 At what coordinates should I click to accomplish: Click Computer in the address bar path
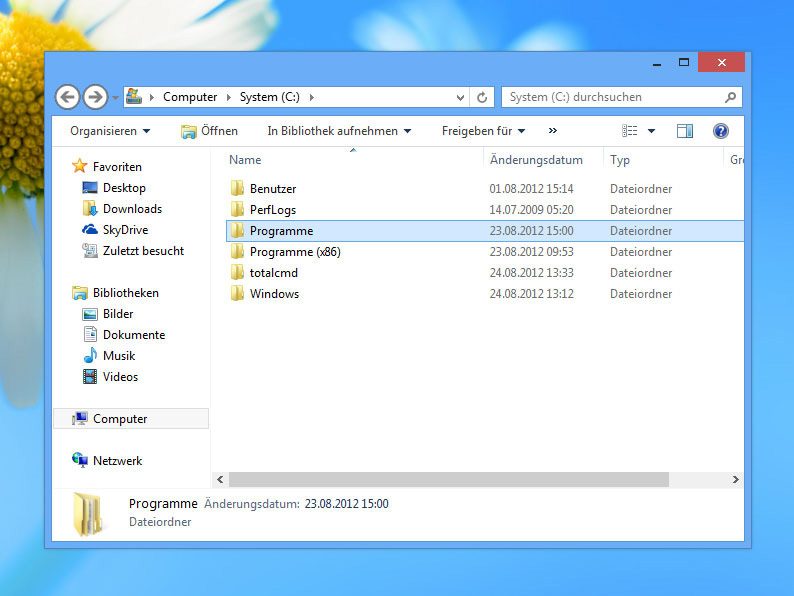190,97
